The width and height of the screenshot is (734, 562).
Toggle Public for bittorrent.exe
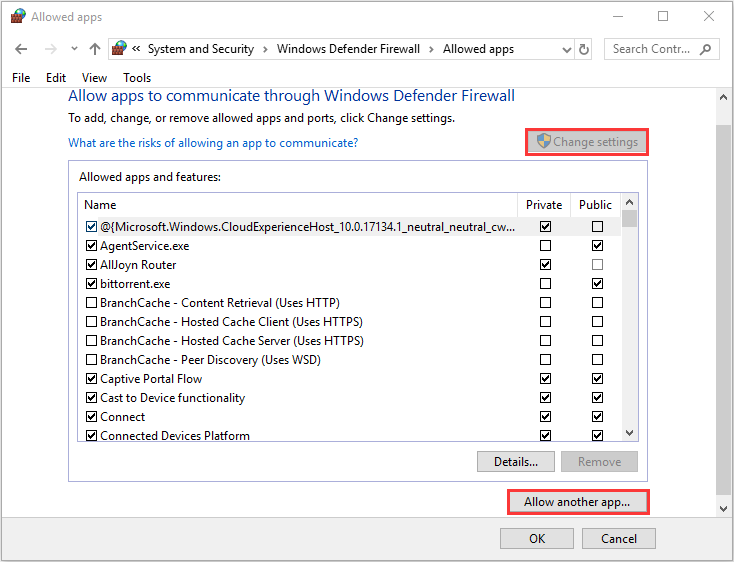597,284
